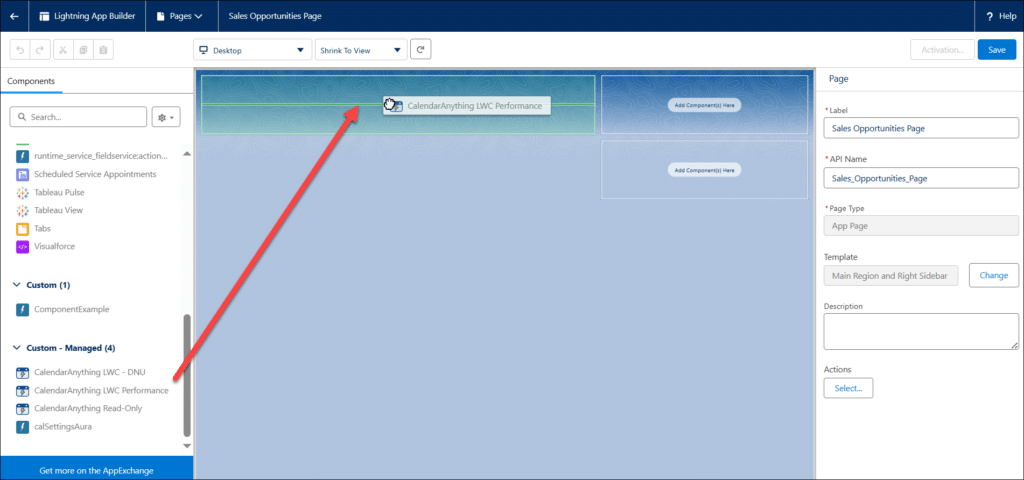The image size is (1024, 480).
Task: Click the Tabs component icon
Action: [x=22, y=229]
